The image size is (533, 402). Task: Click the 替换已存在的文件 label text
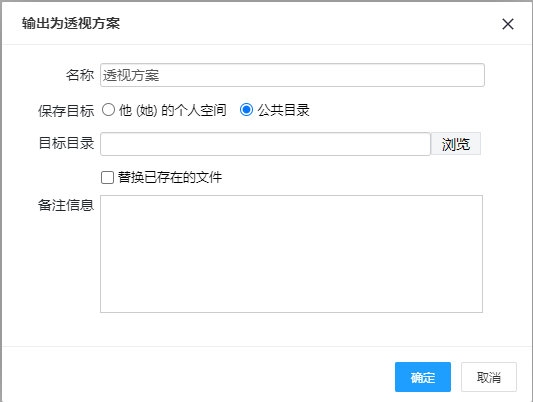point(170,177)
